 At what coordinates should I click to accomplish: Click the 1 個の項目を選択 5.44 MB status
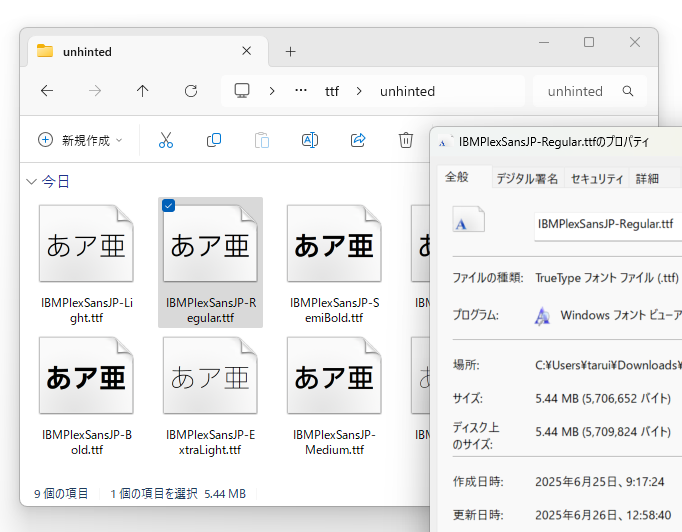(178, 493)
